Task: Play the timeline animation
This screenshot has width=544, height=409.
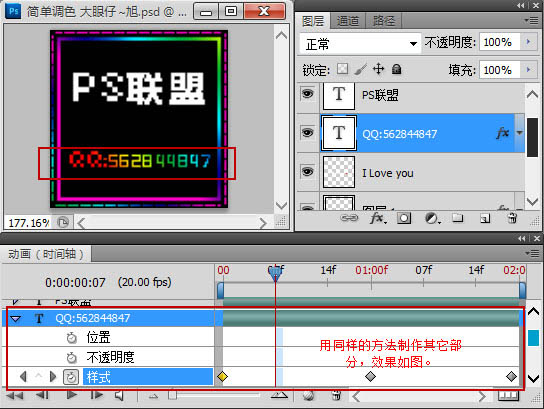Action: click(x=71, y=395)
